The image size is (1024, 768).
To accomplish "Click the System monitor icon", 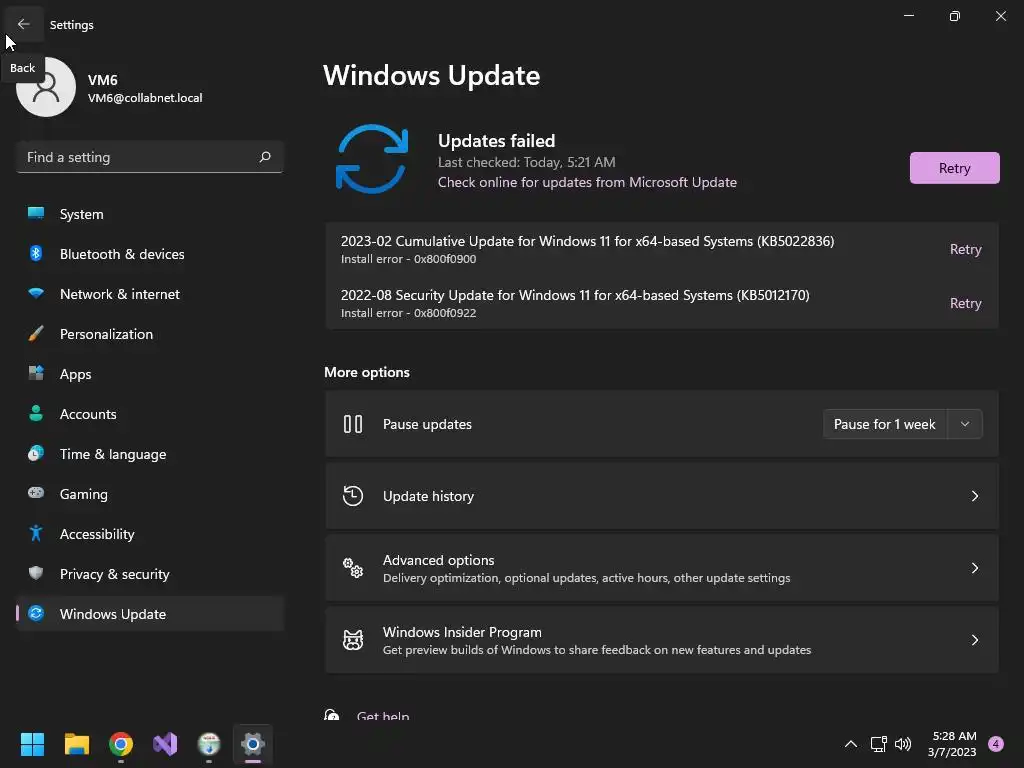I will [36, 214].
